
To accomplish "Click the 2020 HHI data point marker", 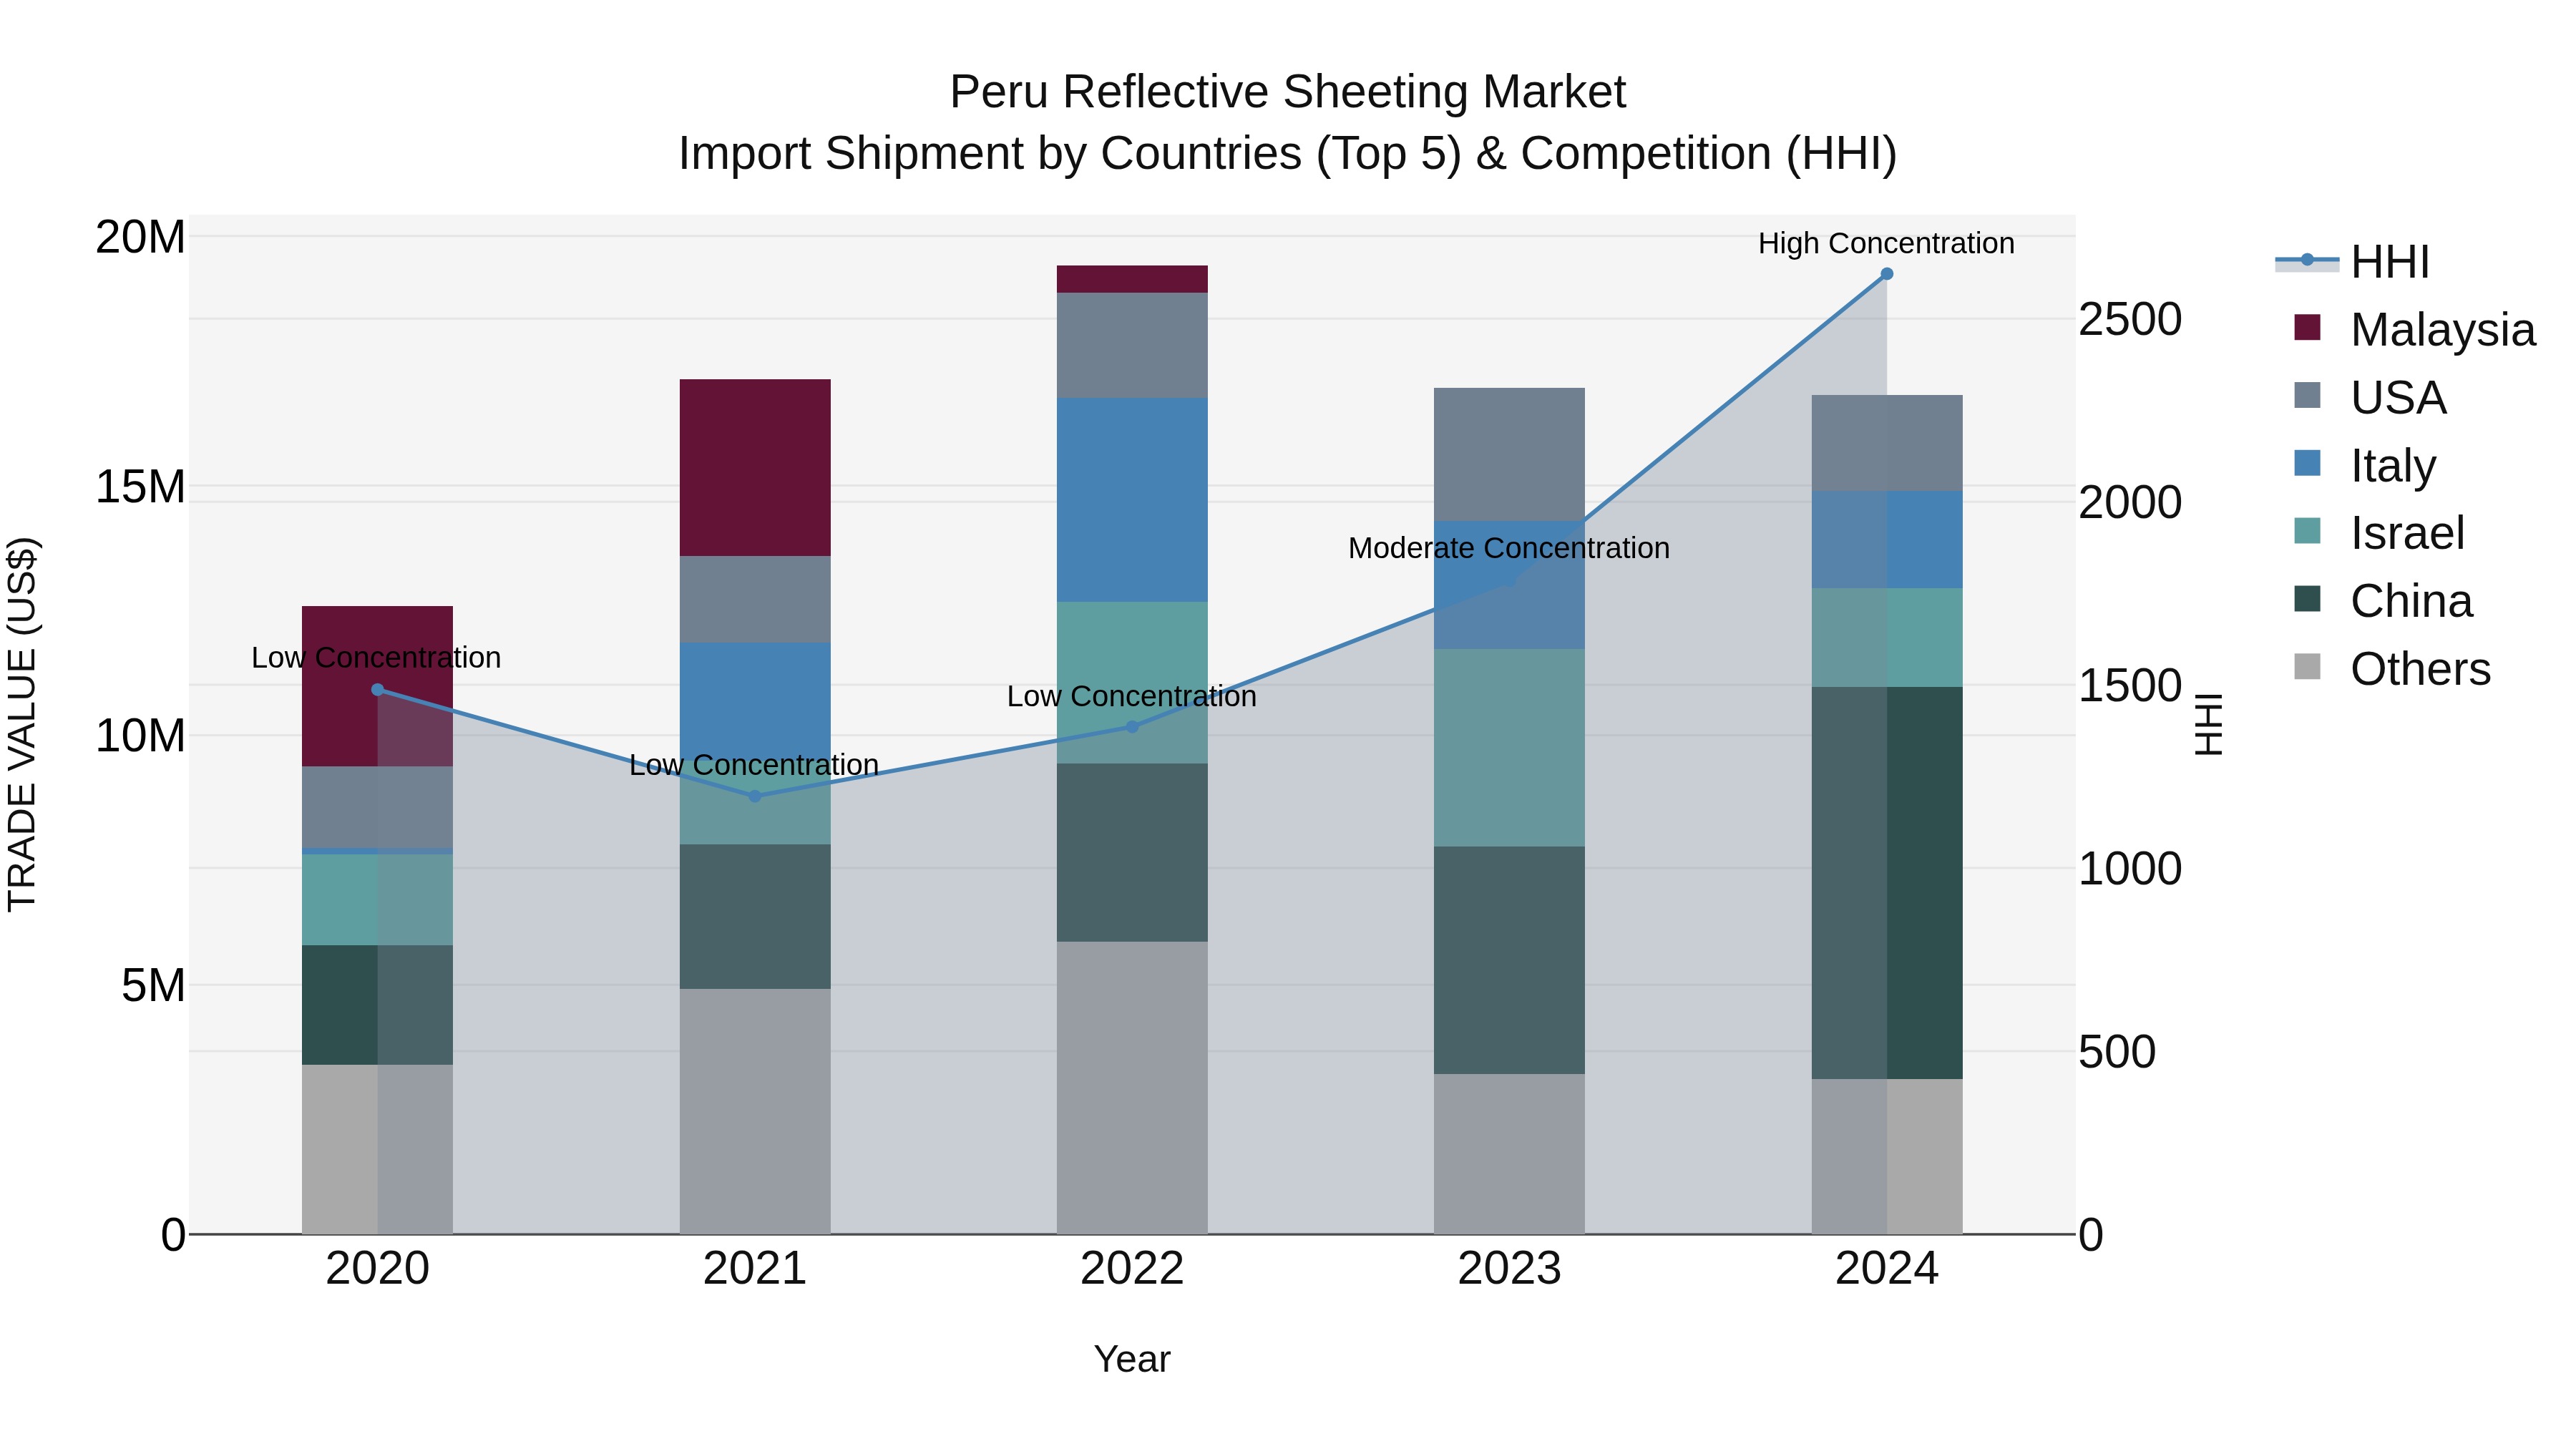I will (x=377, y=690).
